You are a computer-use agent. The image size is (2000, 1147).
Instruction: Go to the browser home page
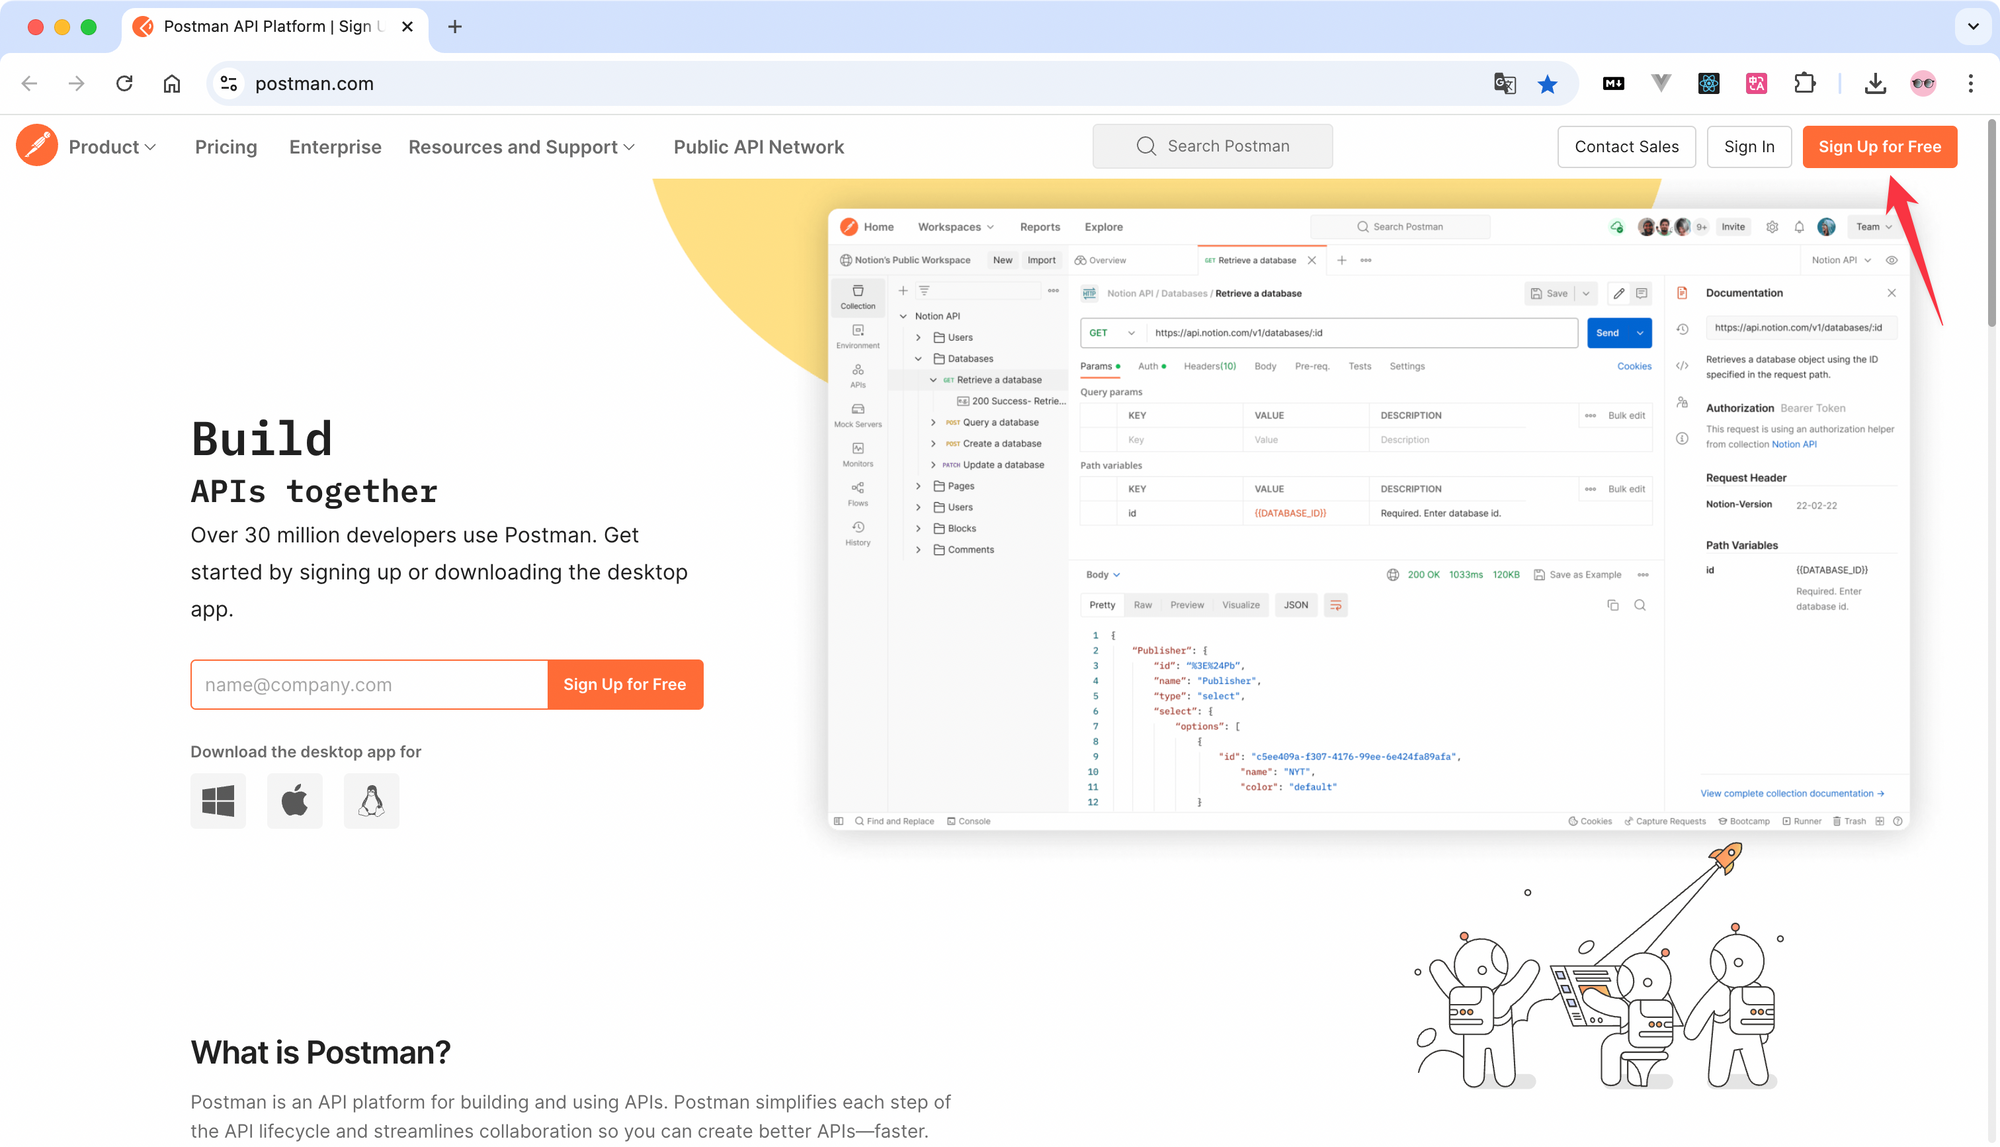172,83
